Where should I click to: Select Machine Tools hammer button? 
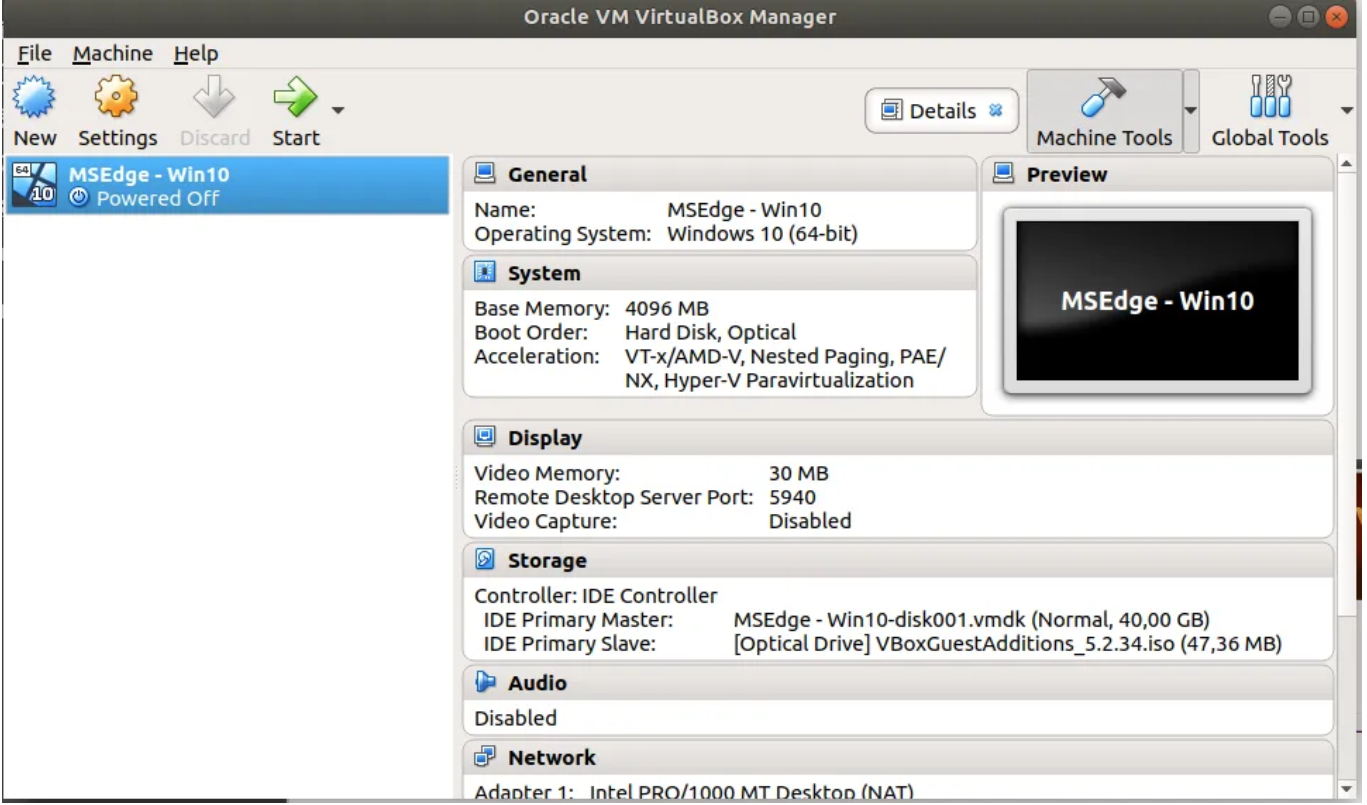coord(1104,111)
